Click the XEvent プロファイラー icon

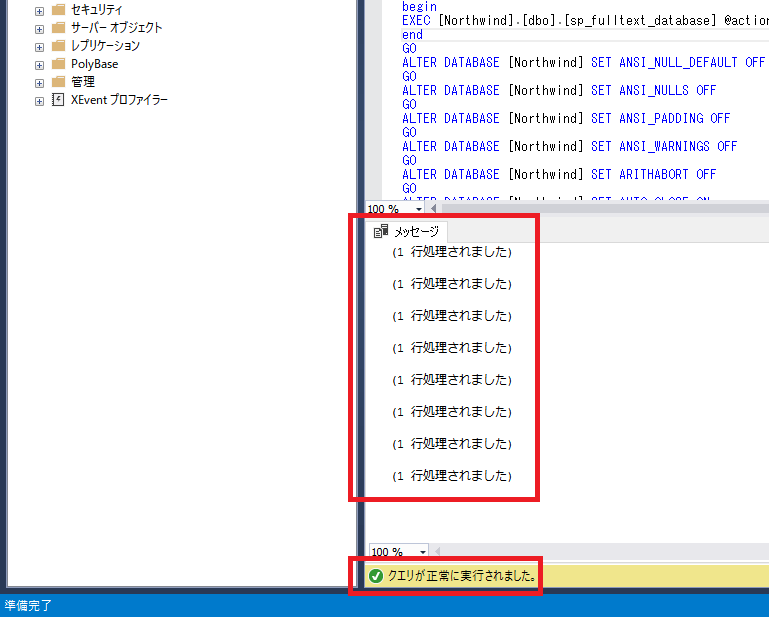tap(58, 100)
